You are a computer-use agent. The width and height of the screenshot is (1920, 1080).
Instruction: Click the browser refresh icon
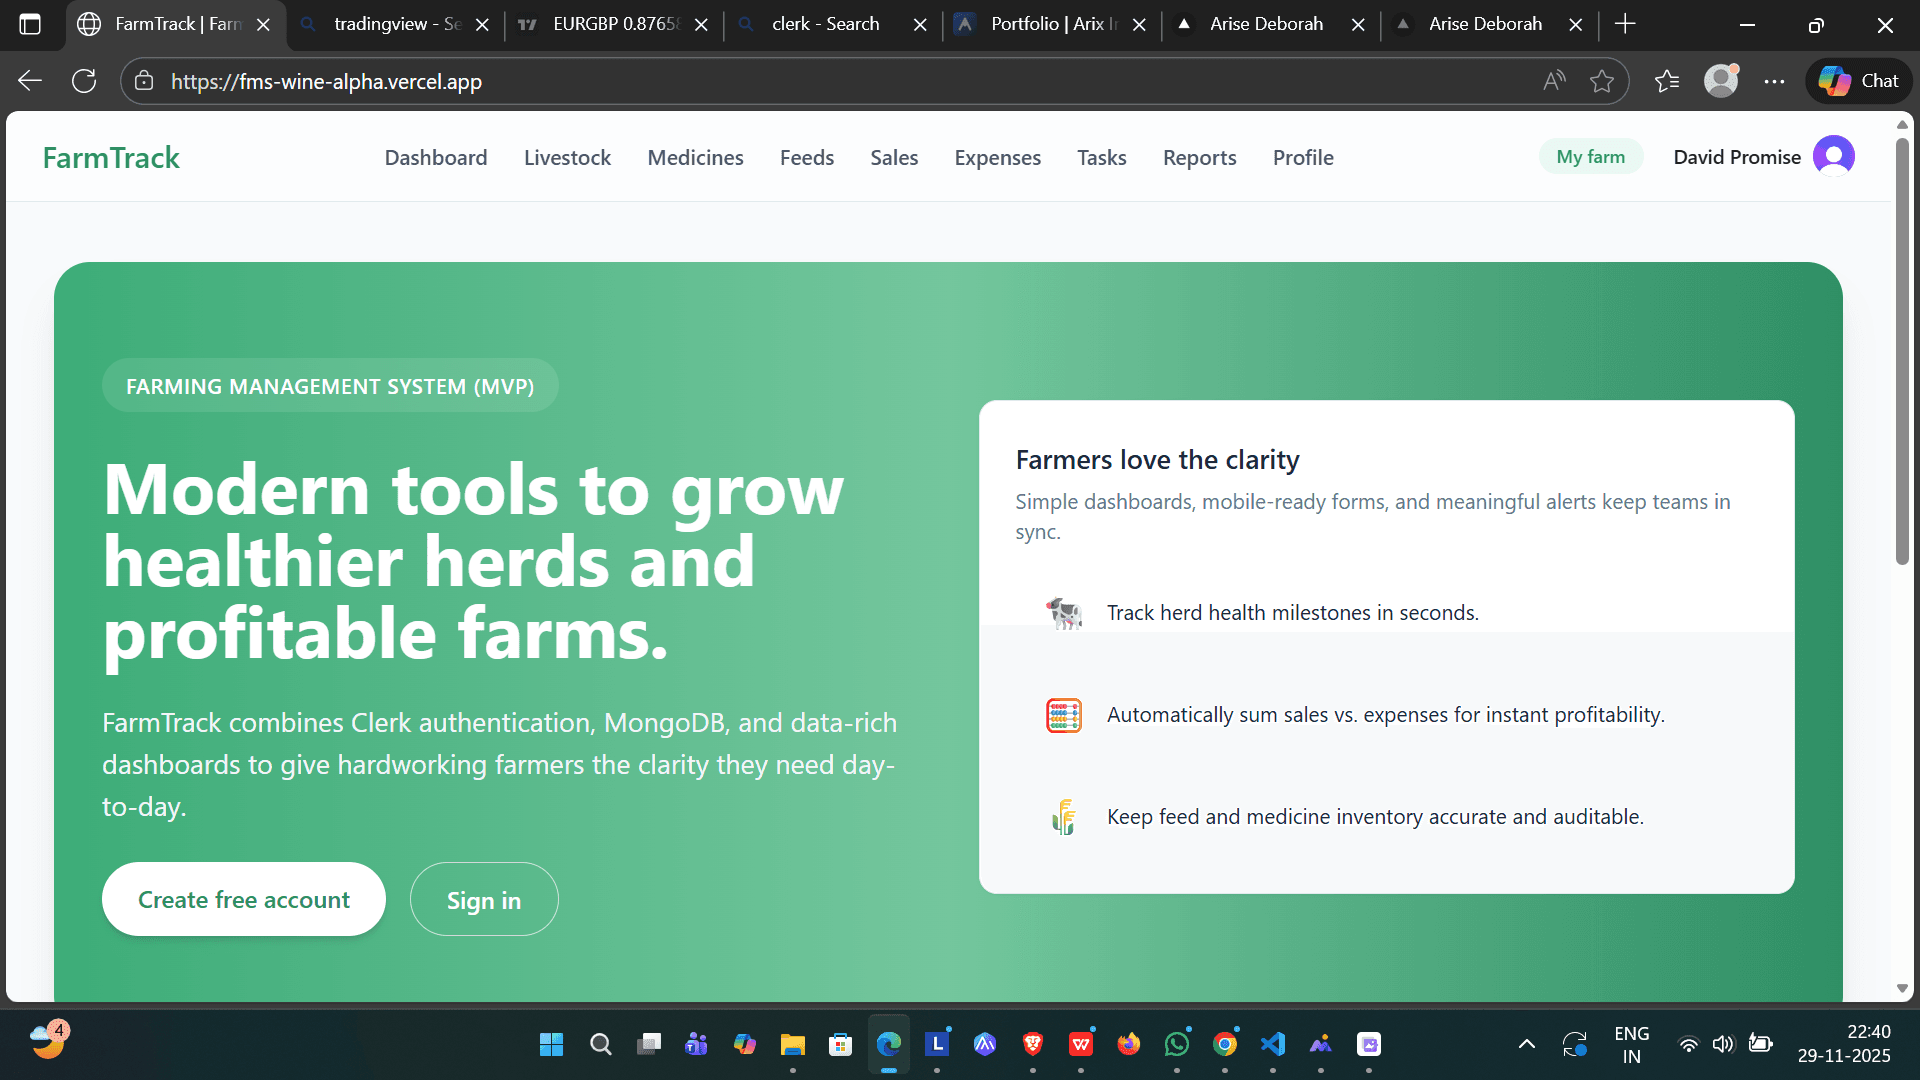84,81
